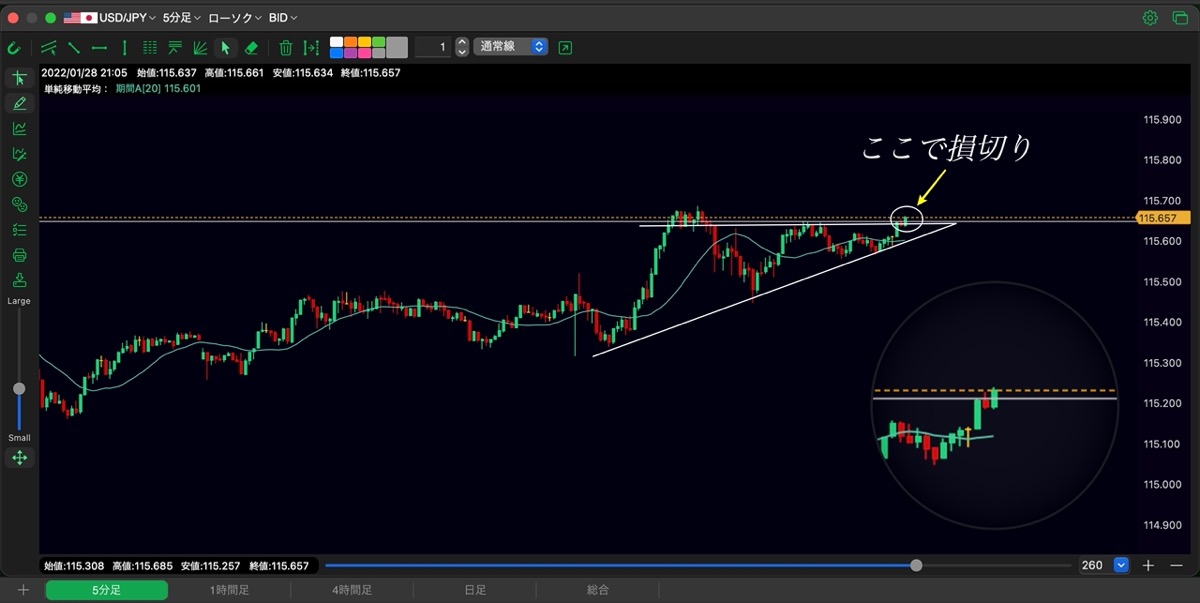Click the magnet snap icon in toolbar
This screenshot has width=1200, height=603.
pos(14,47)
